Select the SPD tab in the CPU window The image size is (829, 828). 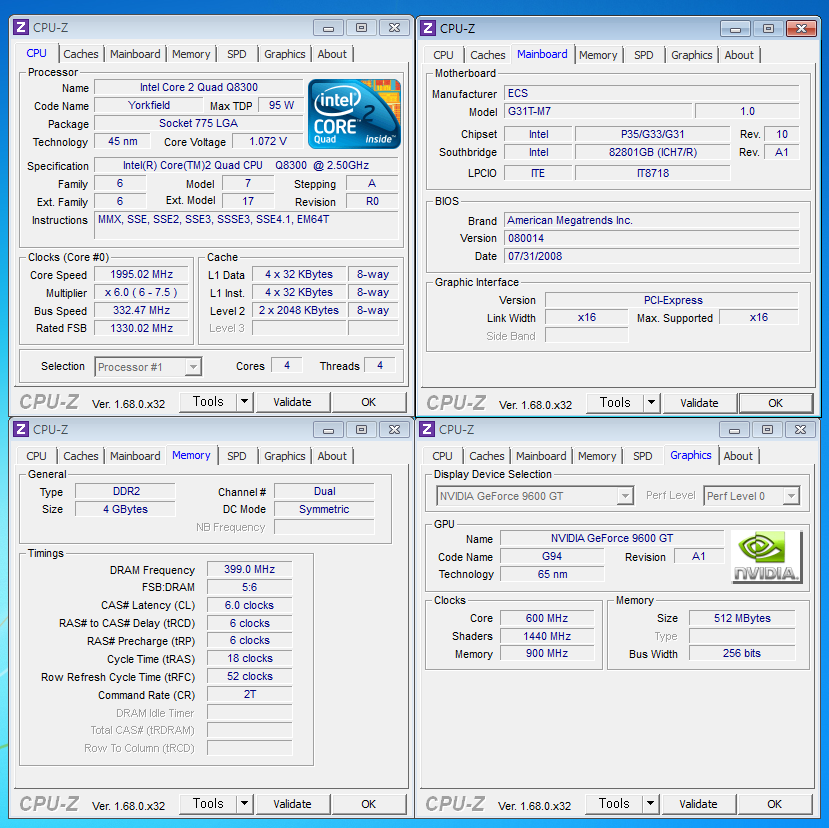(x=236, y=54)
